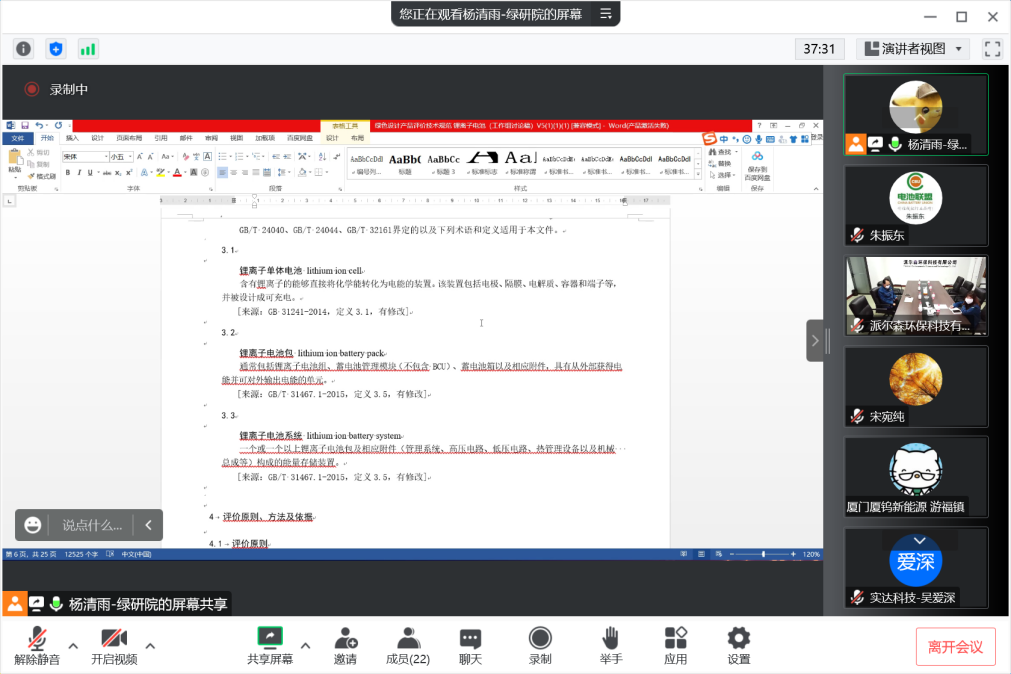This screenshot has height=674, width=1011.
Task: Open the screen viewing options menu
Action: [x=605, y=14]
